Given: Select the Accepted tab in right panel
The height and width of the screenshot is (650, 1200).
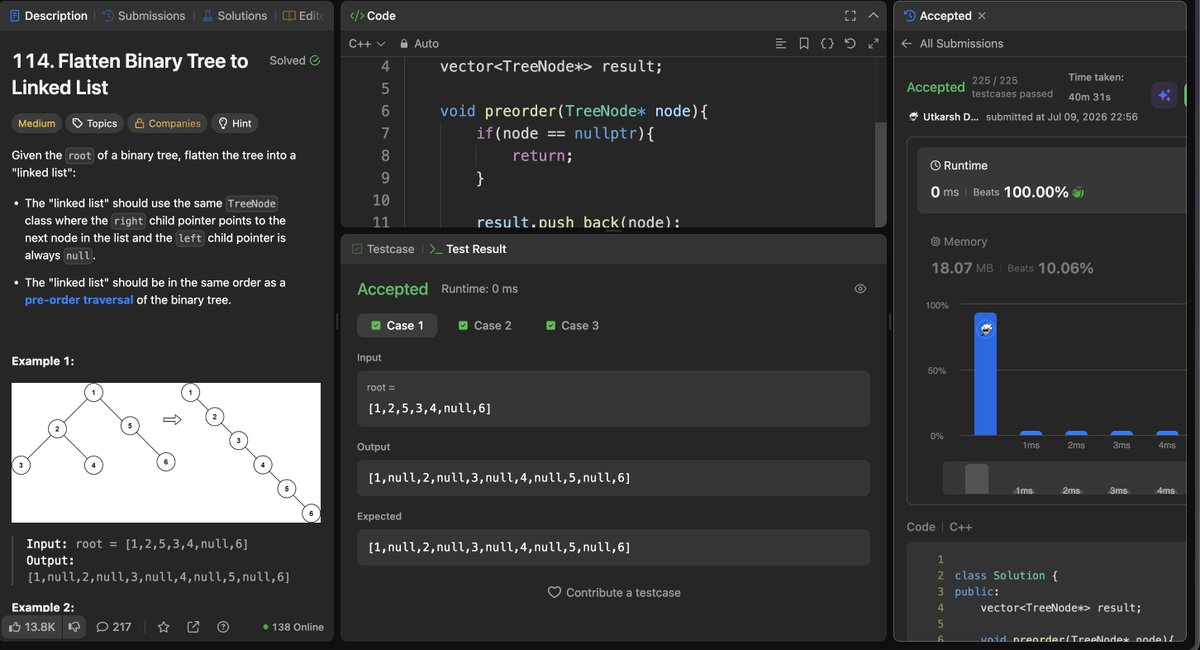Looking at the screenshot, I should tap(937, 16).
